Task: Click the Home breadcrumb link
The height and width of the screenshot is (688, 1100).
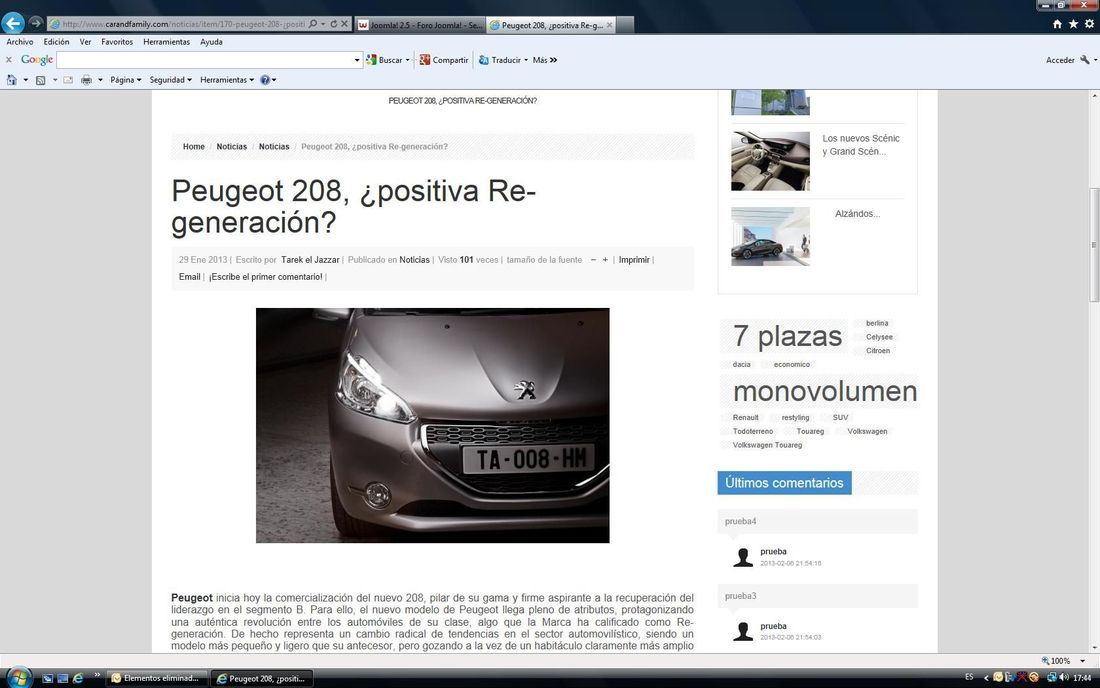Action: [x=194, y=147]
